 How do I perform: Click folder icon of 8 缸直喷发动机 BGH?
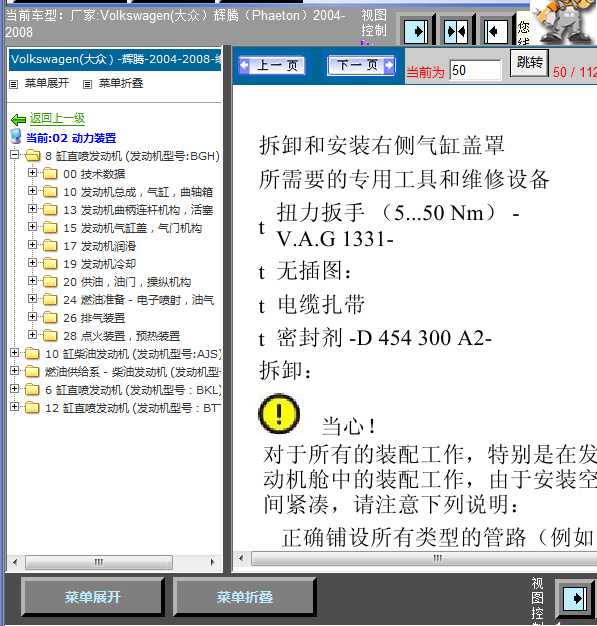[32, 156]
